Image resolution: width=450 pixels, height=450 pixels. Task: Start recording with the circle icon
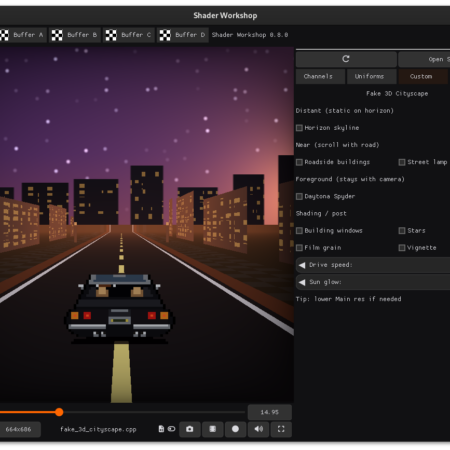tap(235, 429)
